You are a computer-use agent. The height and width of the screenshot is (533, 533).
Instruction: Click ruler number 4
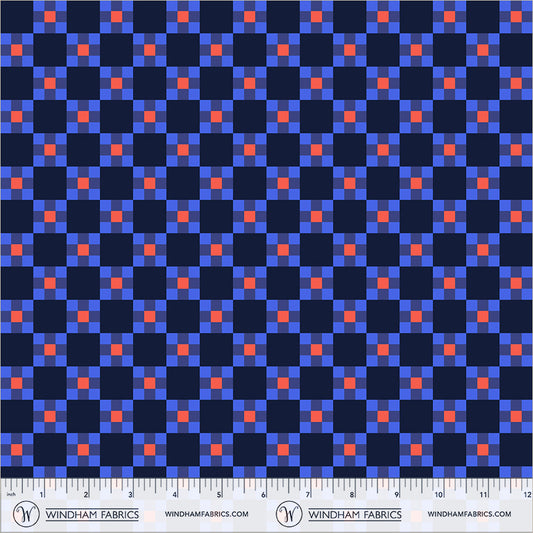click(175, 495)
